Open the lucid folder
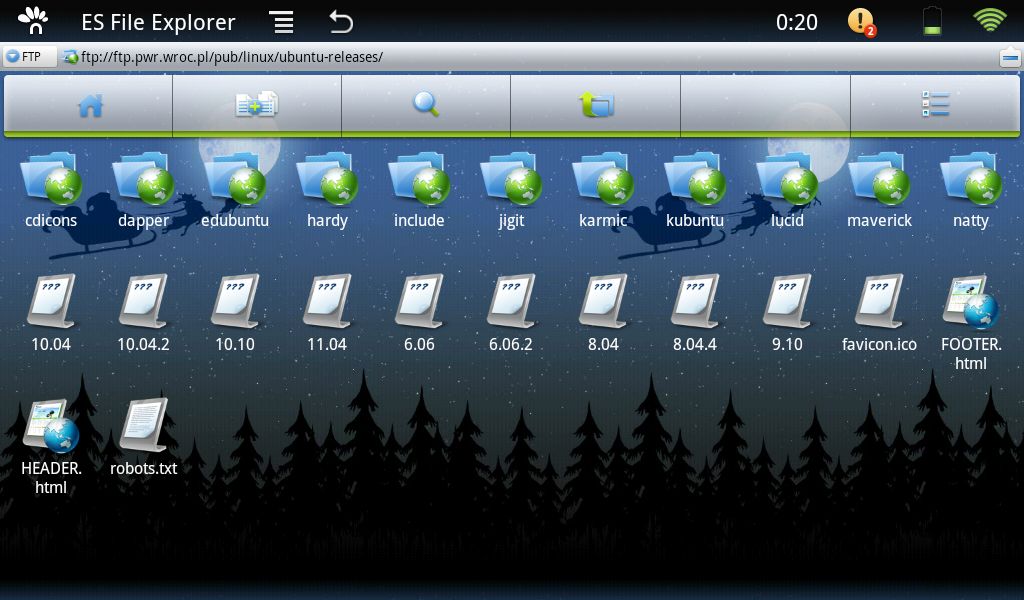The height and width of the screenshot is (600, 1024). (x=787, y=190)
